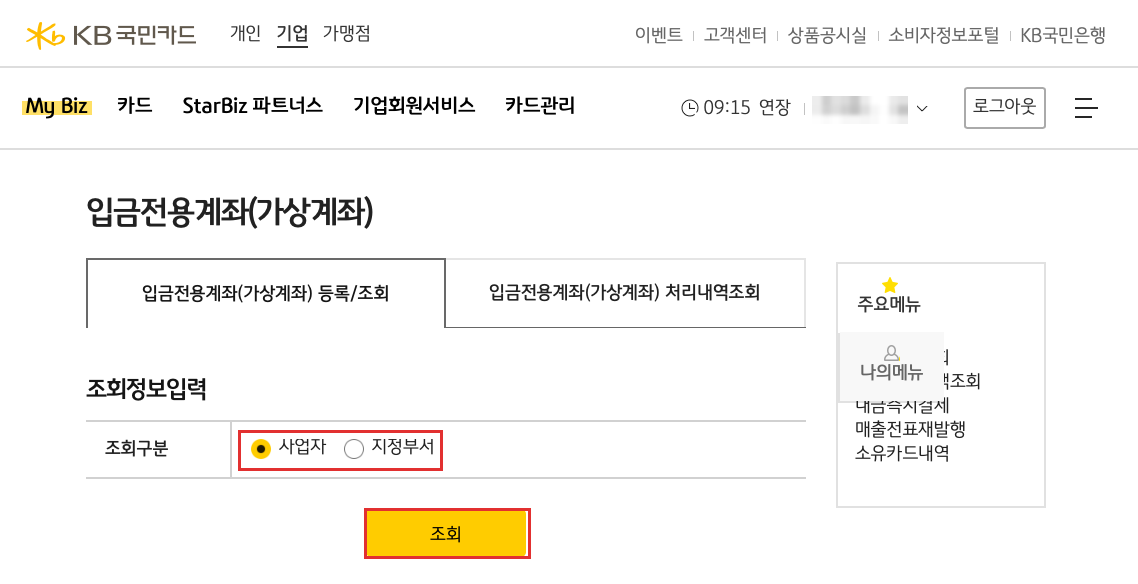Switch to 가맹점 section

(x=346, y=33)
